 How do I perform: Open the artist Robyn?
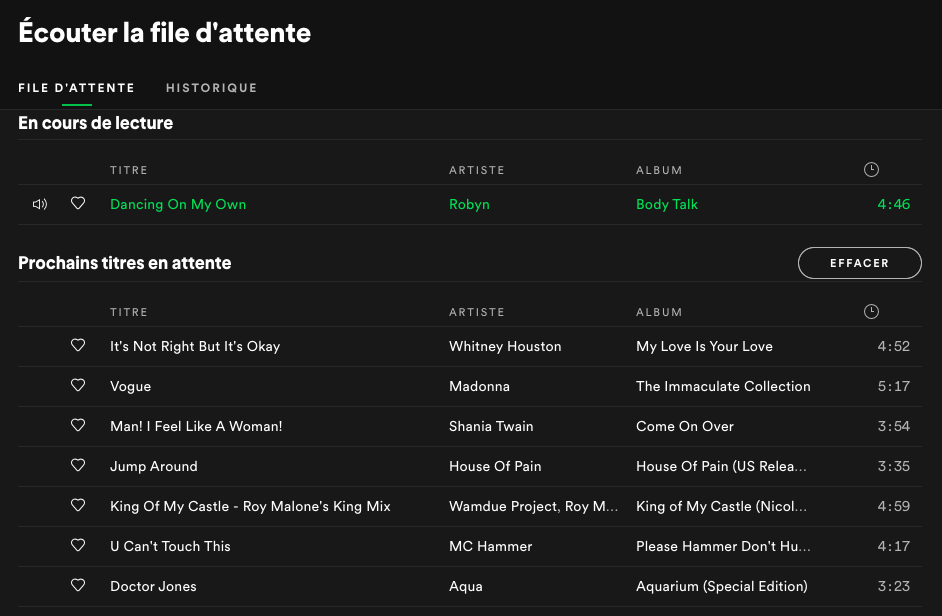coord(469,204)
